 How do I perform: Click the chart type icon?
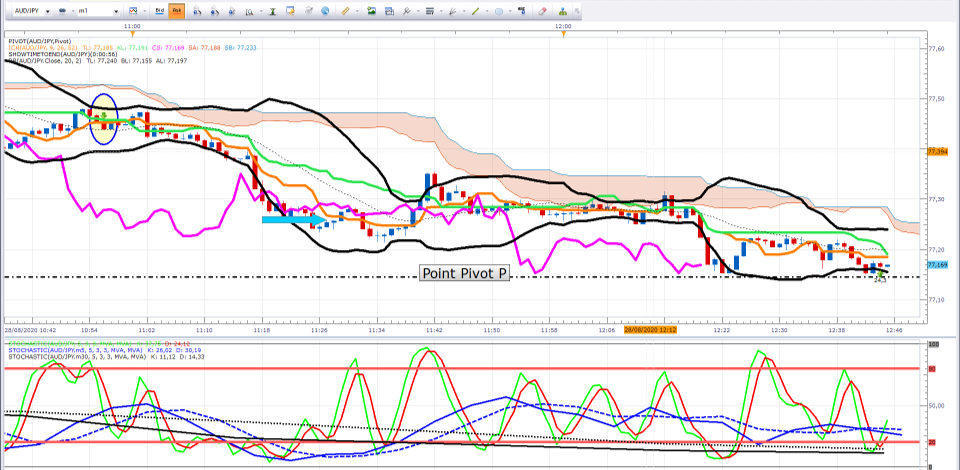click(x=133, y=11)
